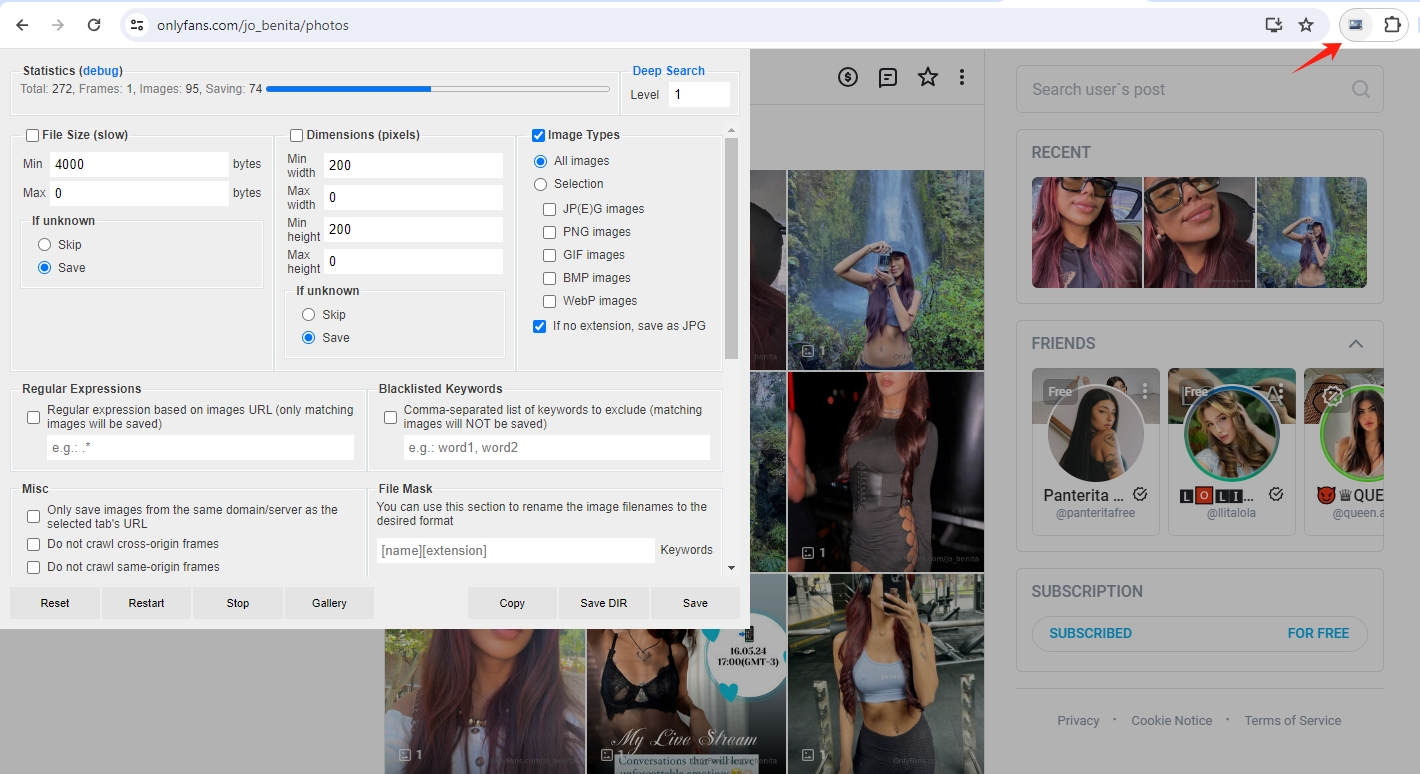Click the statistics progress bar
This screenshot has height=774, width=1420.
(437, 89)
